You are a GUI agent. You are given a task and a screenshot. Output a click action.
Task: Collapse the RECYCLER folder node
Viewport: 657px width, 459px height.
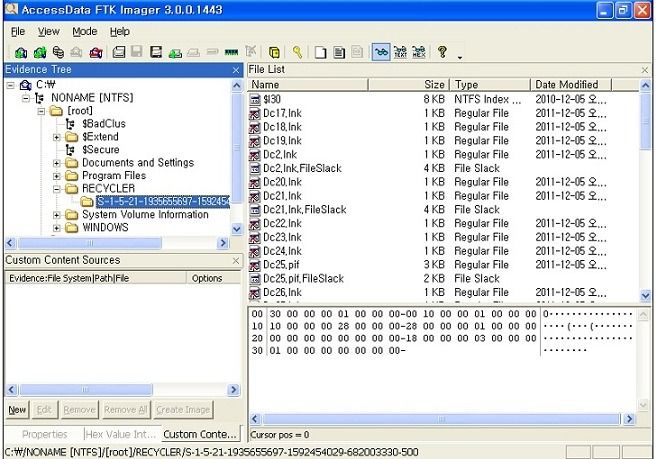(57, 189)
